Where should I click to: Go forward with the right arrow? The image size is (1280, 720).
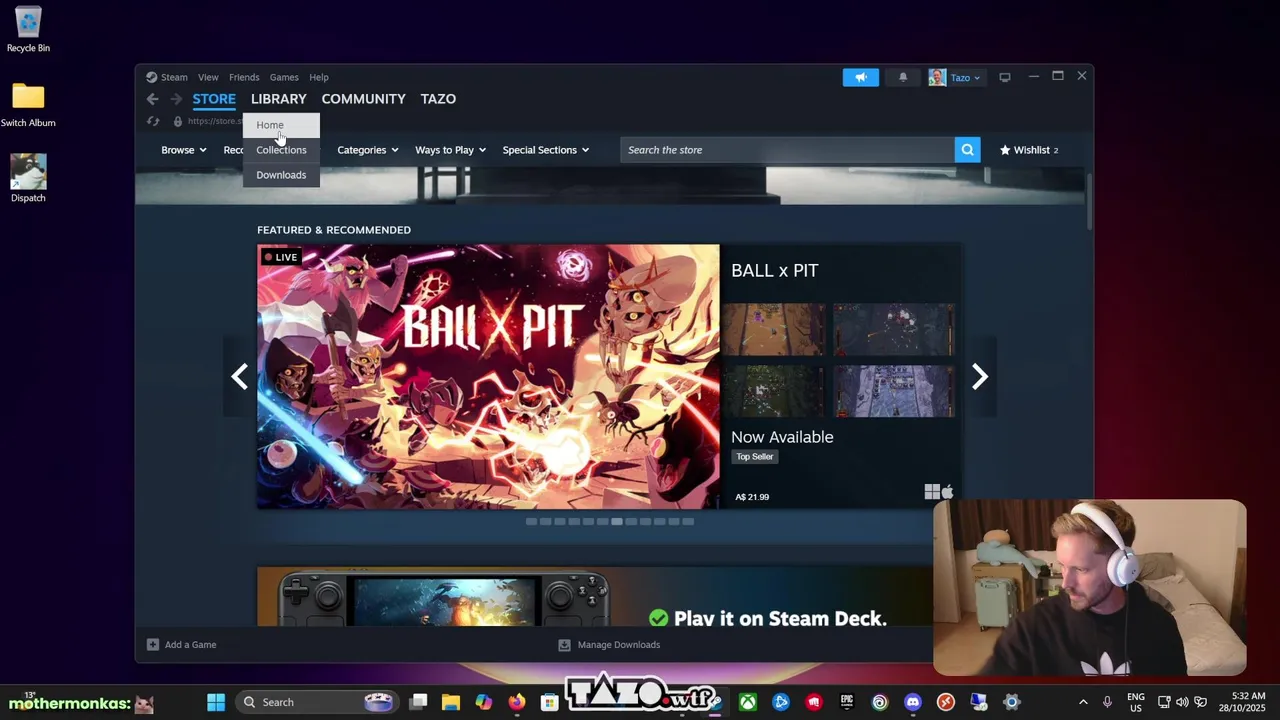(176, 99)
